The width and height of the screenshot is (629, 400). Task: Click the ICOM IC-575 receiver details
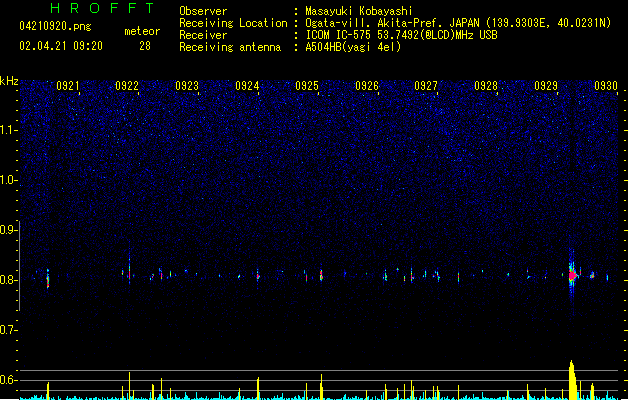coord(401,35)
